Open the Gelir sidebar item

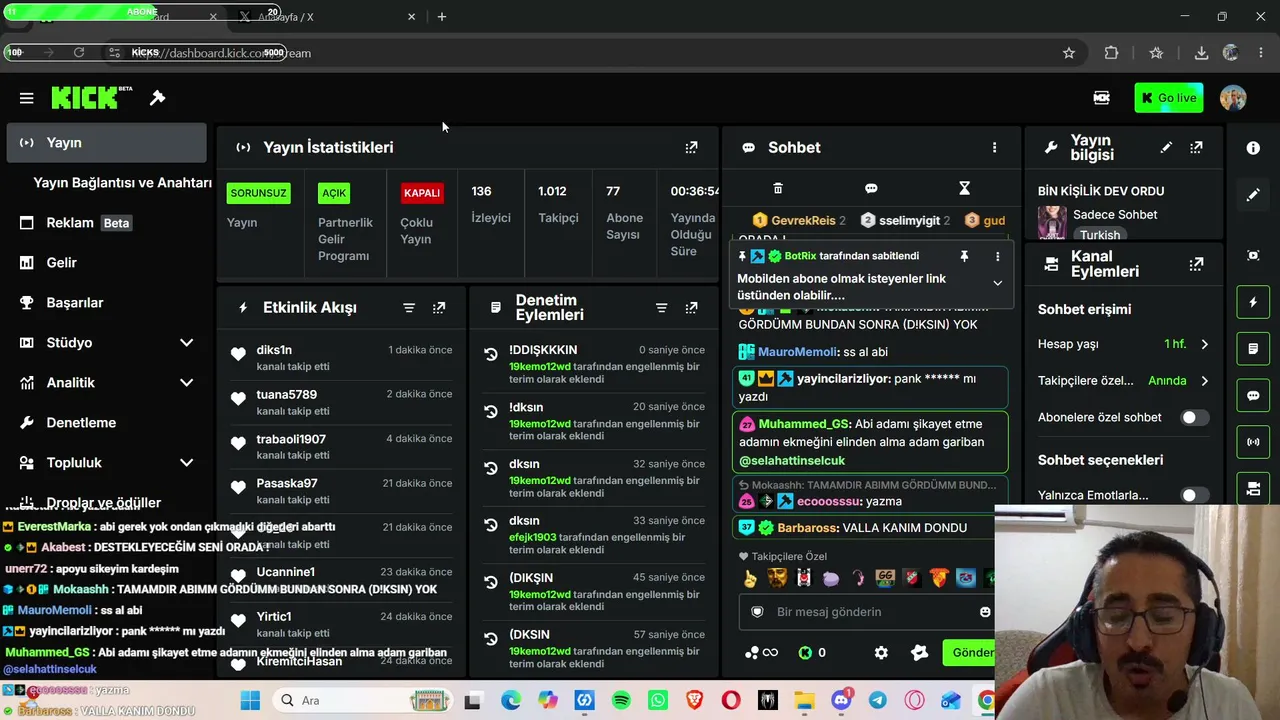pyautogui.click(x=106, y=263)
